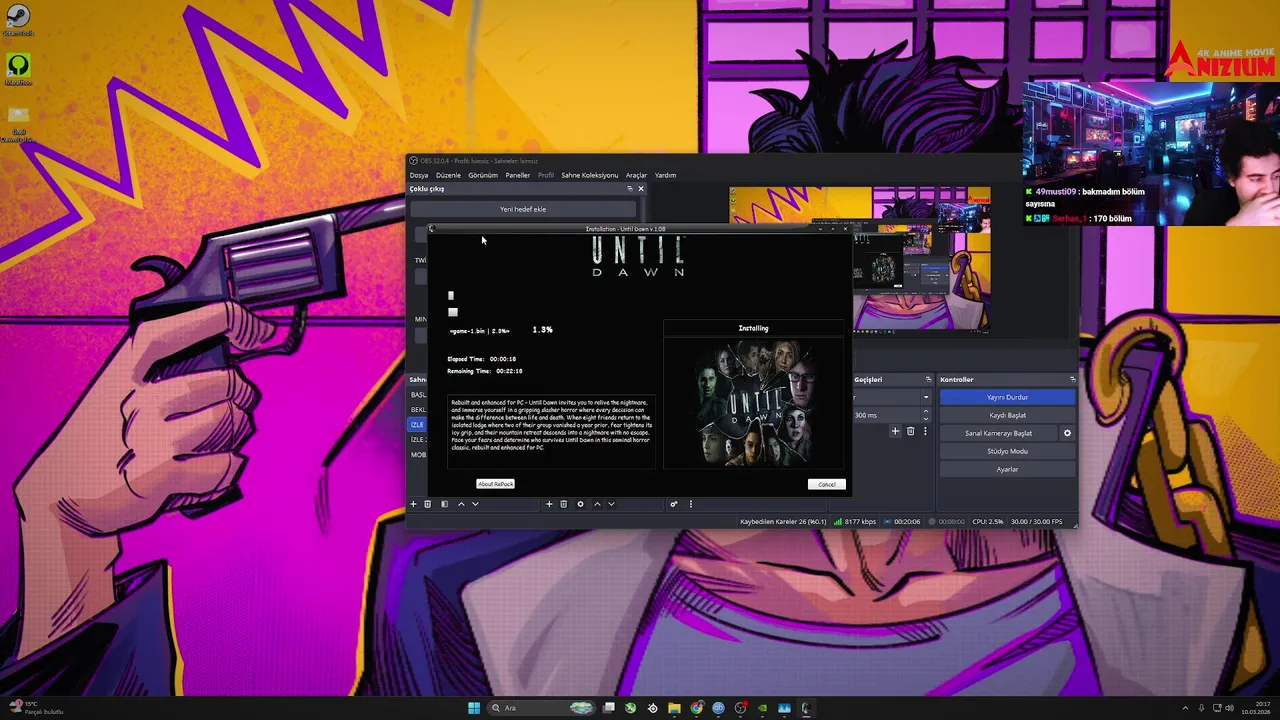
Task: Open volume control in system tray
Action: pyautogui.click(x=1229, y=708)
